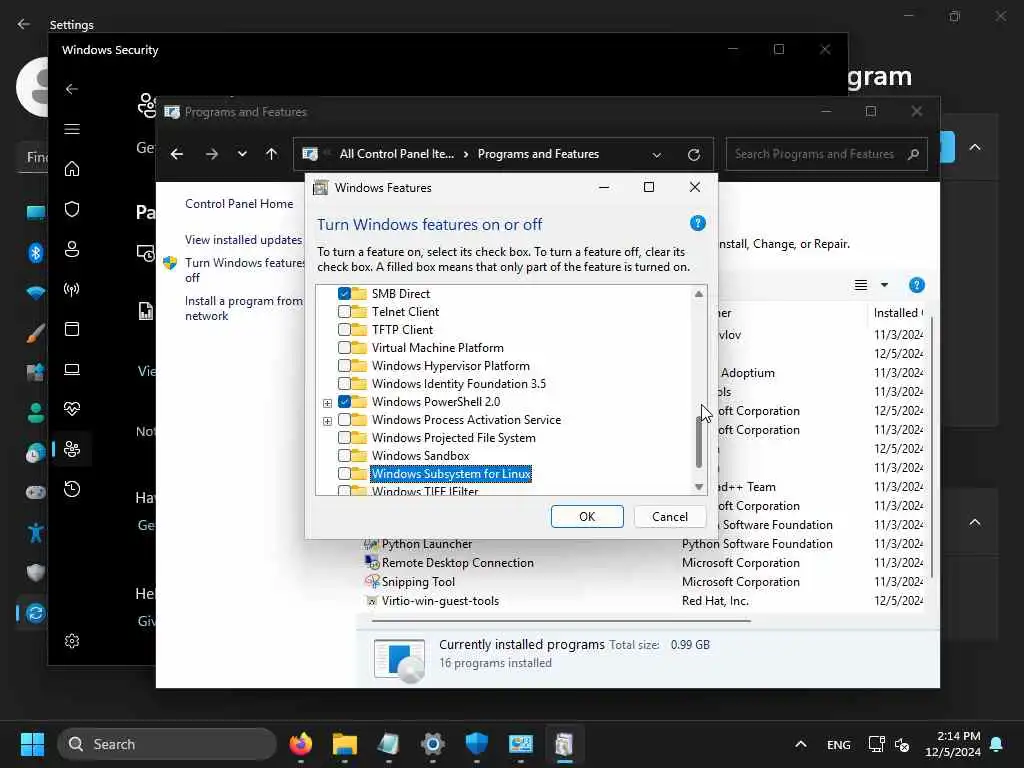Check Windows Projected File System box
This screenshot has width=1024, height=768.
click(344, 438)
